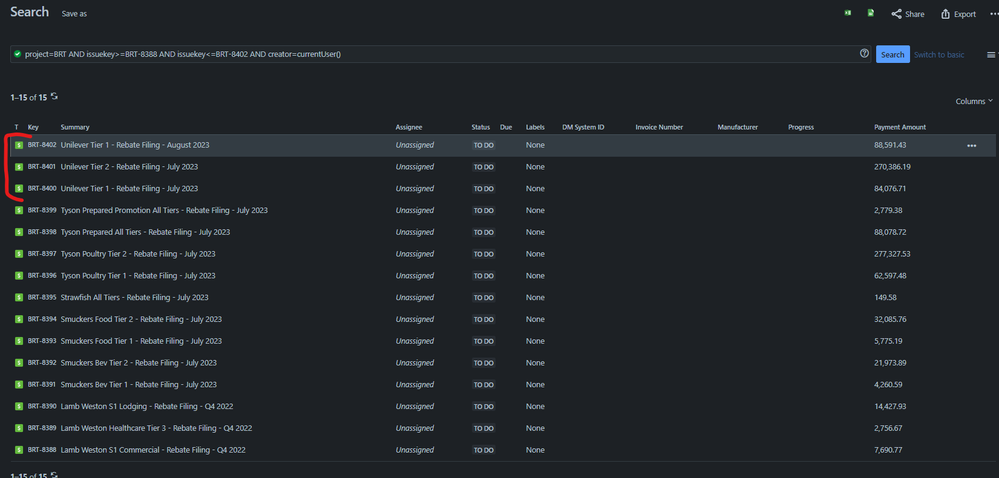Image resolution: width=999 pixels, height=478 pixels.
Task: Click the issue type icon for BRT-8402
Action: 19,145
